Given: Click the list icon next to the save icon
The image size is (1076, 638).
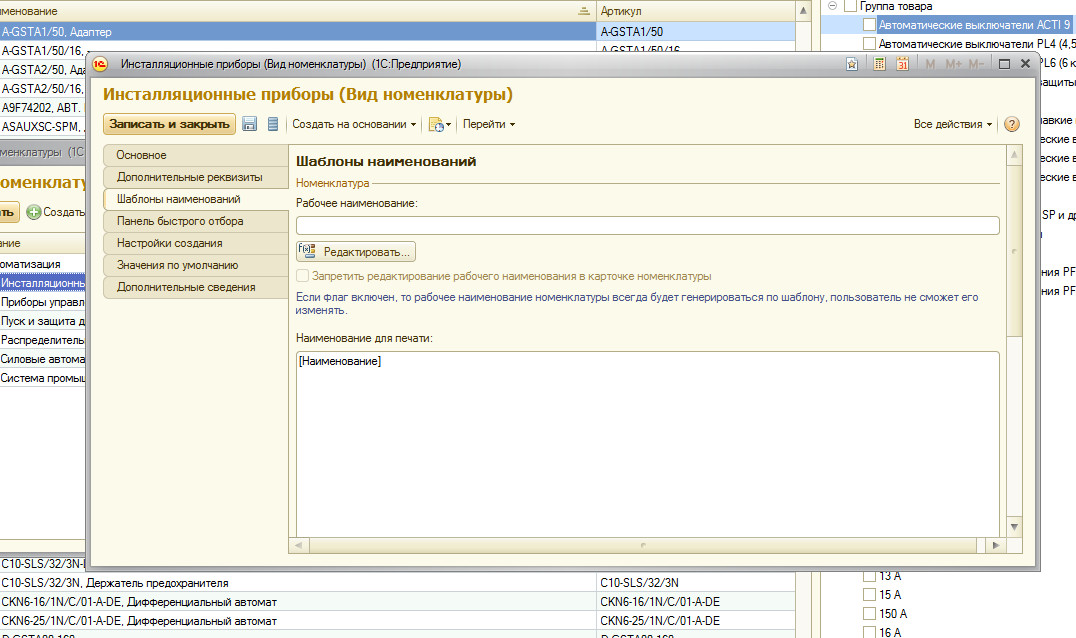Looking at the screenshot, I should tap(272, 124).
